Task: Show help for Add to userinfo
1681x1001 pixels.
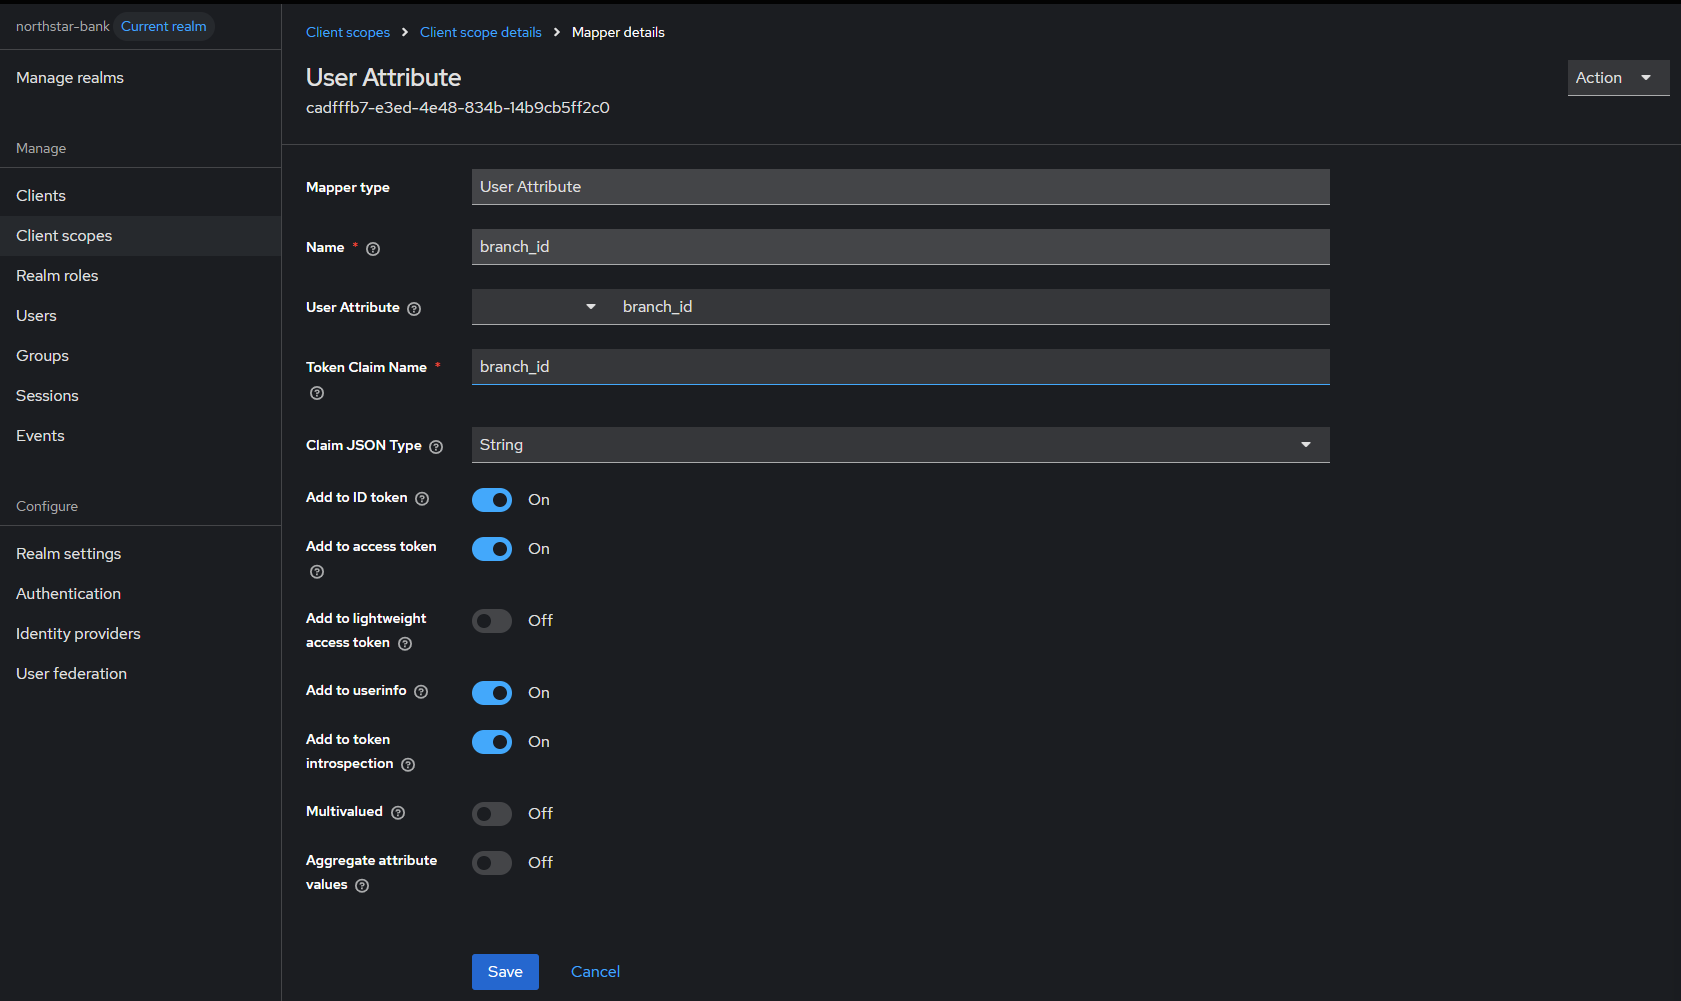Action: [x=421, y=692]
